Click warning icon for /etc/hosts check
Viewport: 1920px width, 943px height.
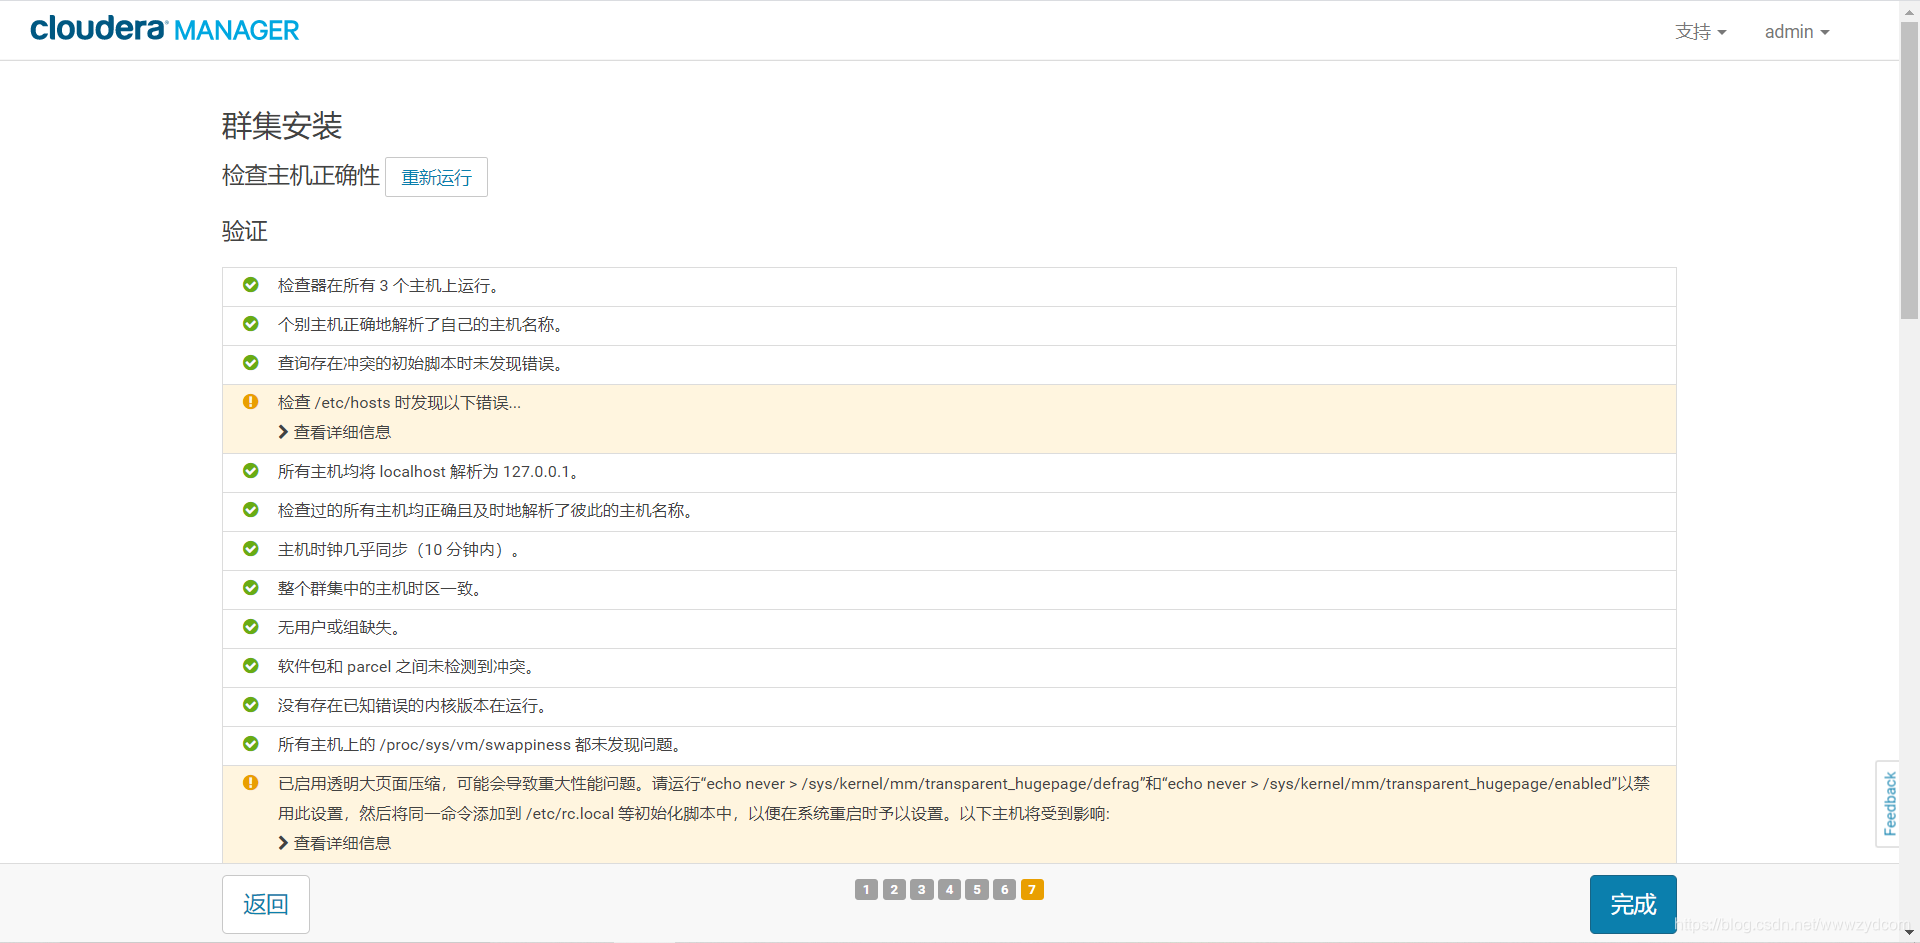251,402
